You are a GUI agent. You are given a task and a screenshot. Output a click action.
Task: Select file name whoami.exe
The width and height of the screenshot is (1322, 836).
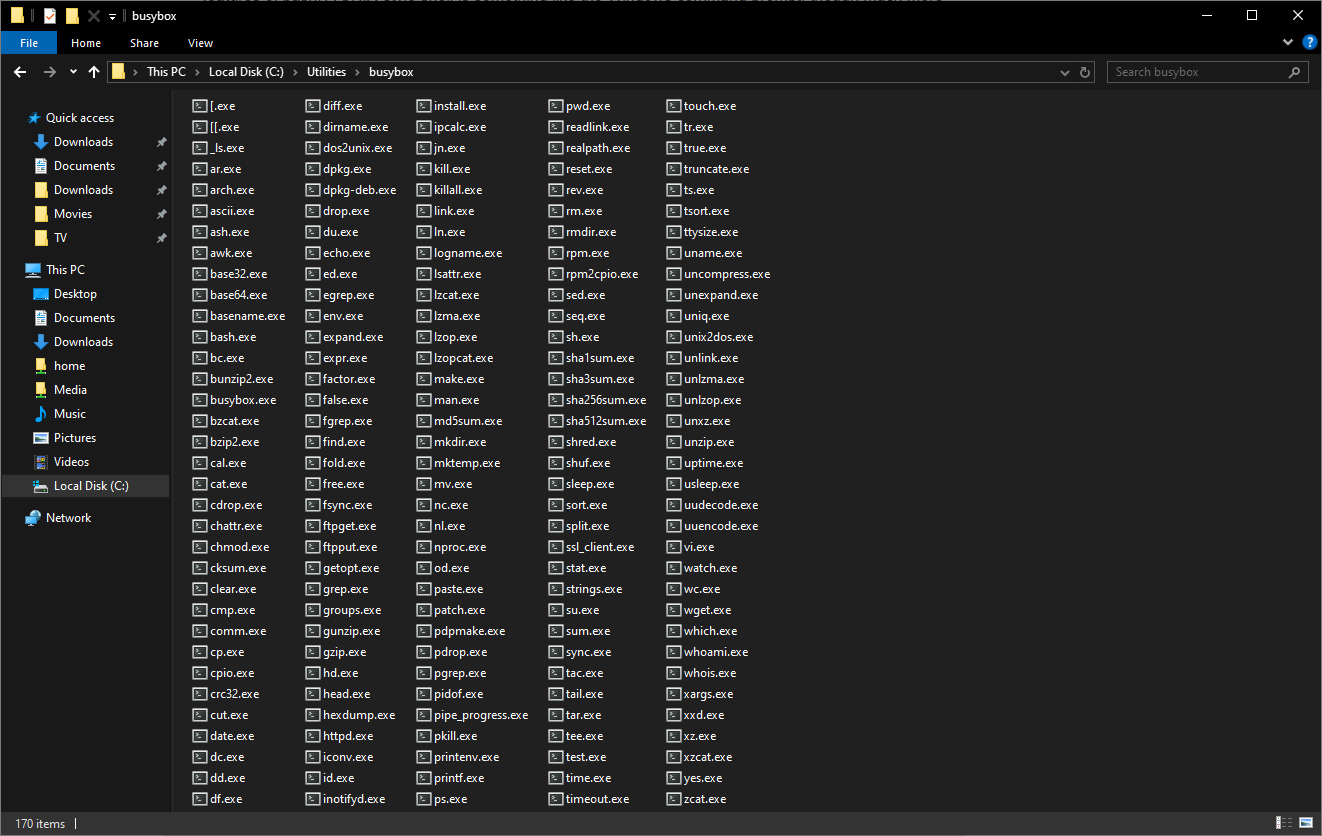(x=716, y=652)
